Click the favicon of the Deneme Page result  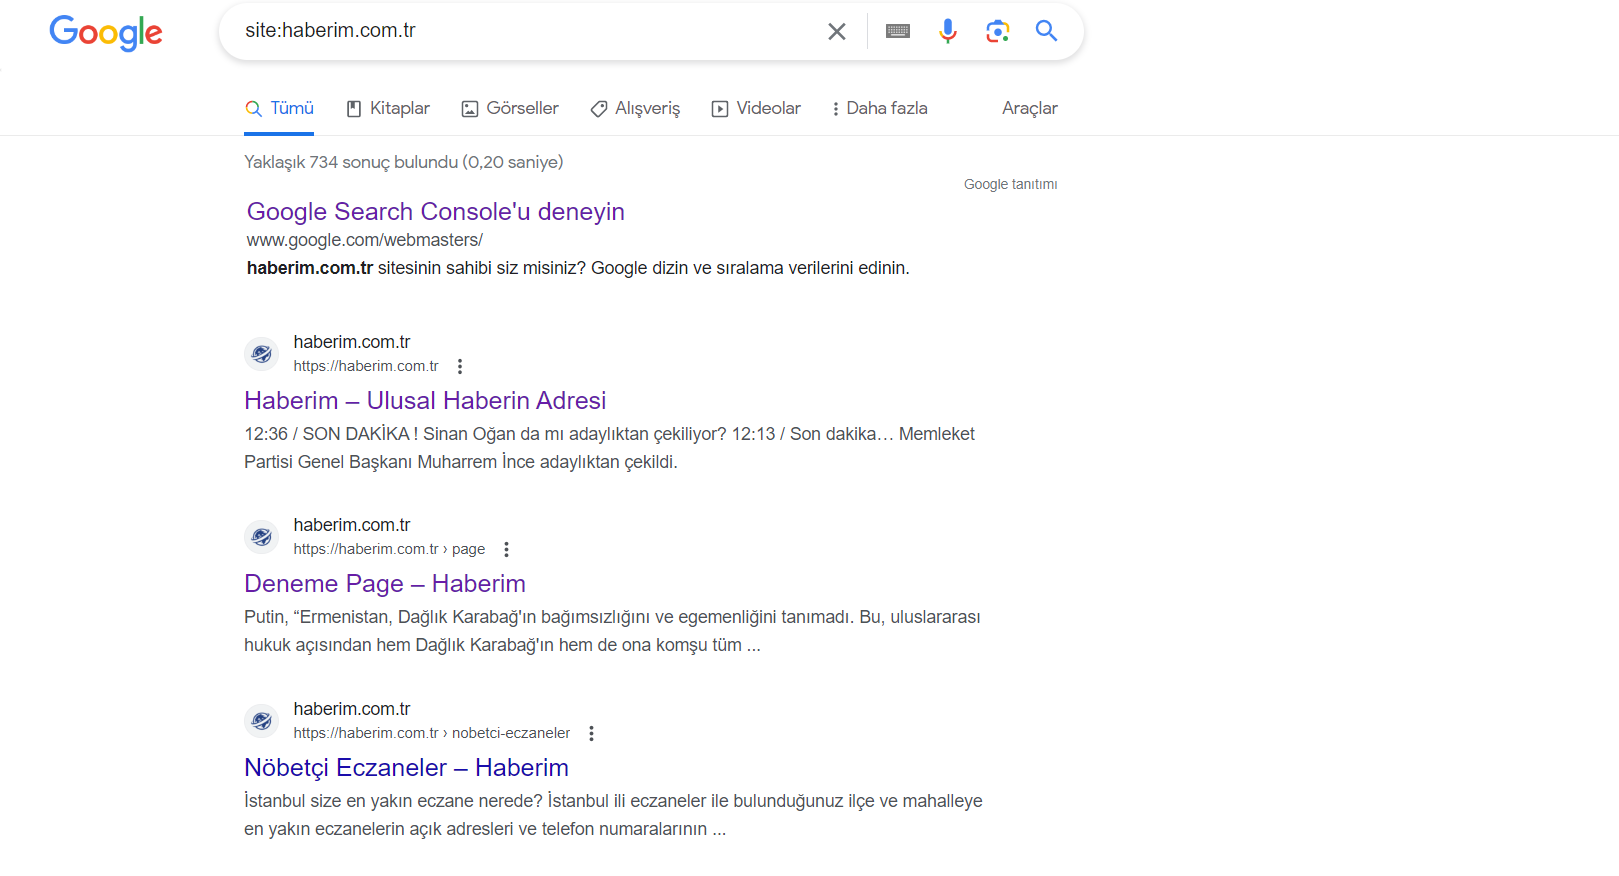click(x=262, y=537)
